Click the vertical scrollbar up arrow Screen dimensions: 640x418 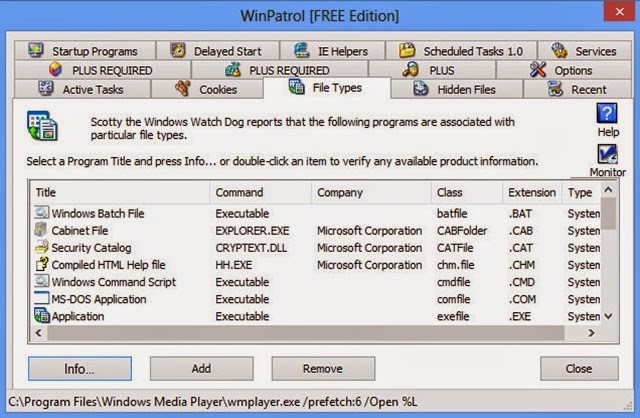(608, 190)
